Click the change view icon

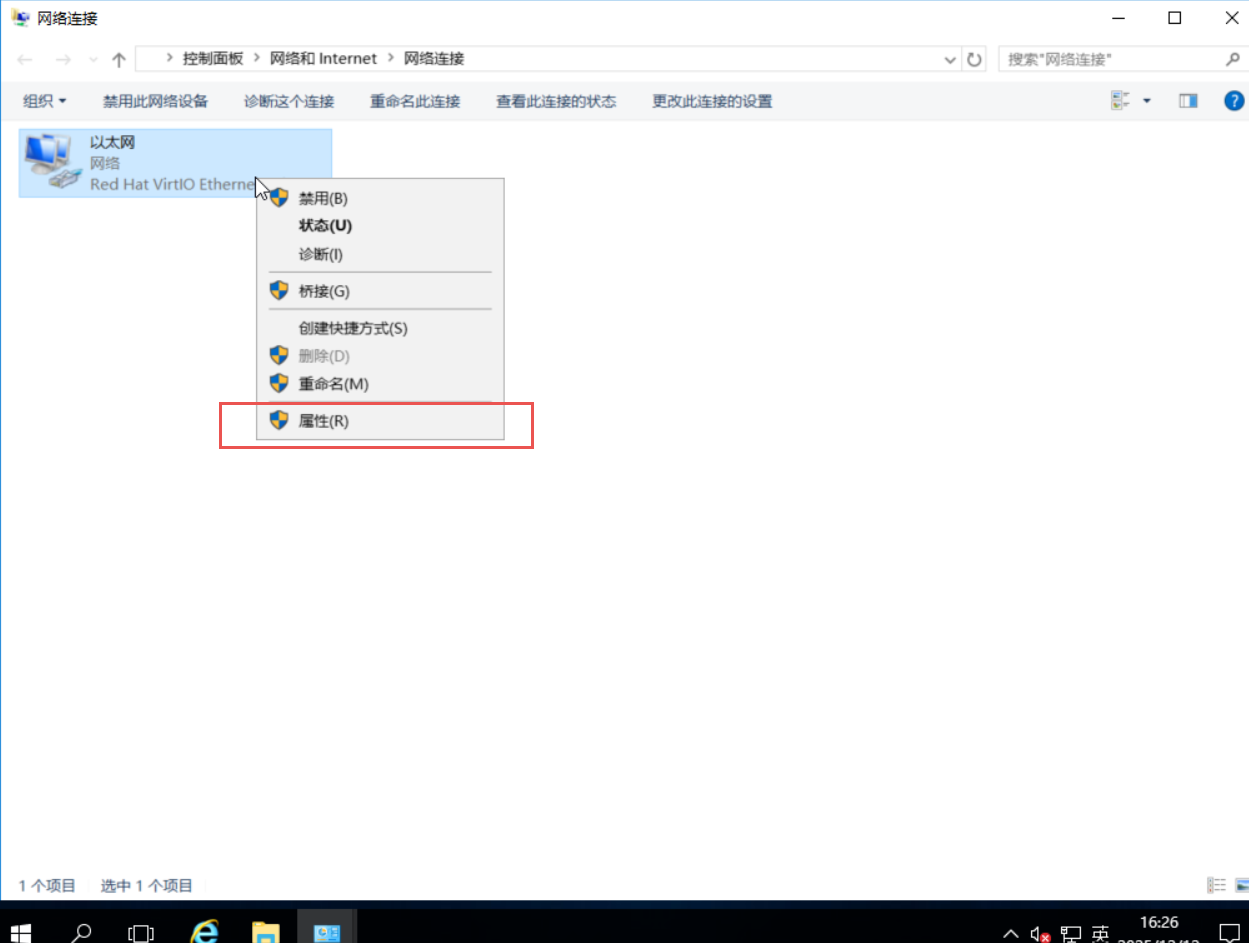(x=1120, y=101)
